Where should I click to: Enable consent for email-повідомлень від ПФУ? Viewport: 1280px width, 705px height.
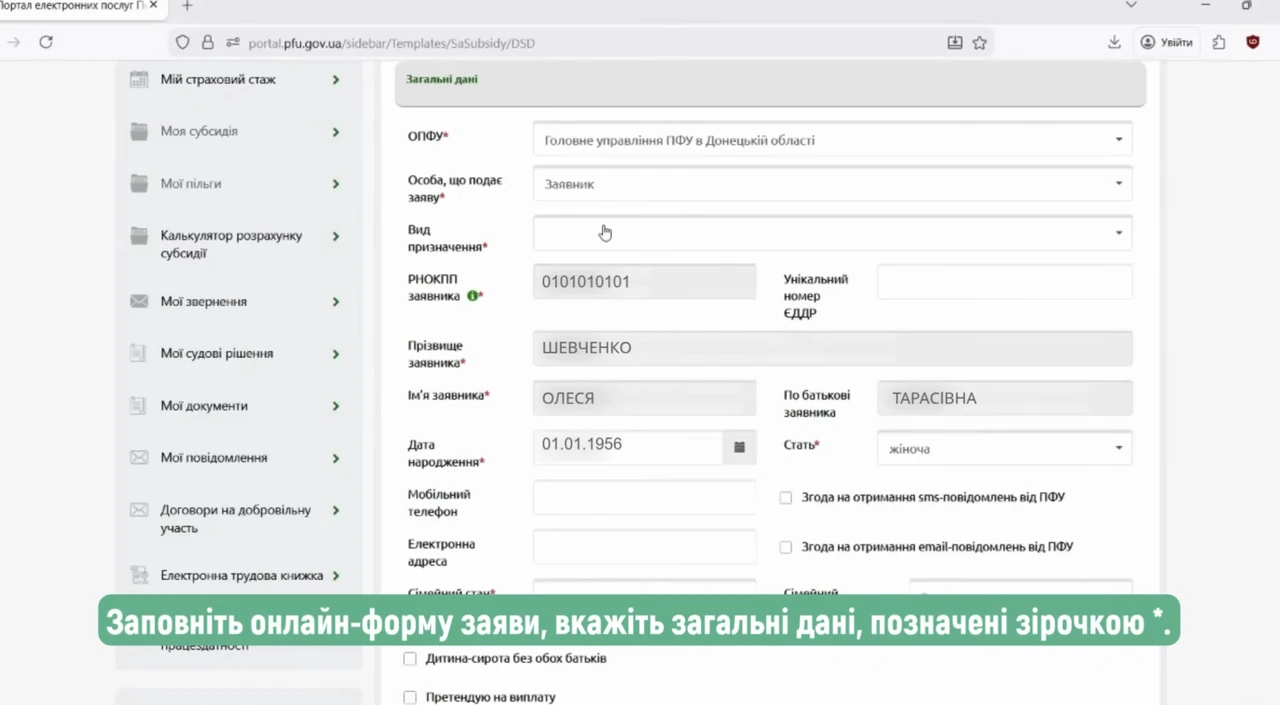pyautogui.click(x=786, y=548)
